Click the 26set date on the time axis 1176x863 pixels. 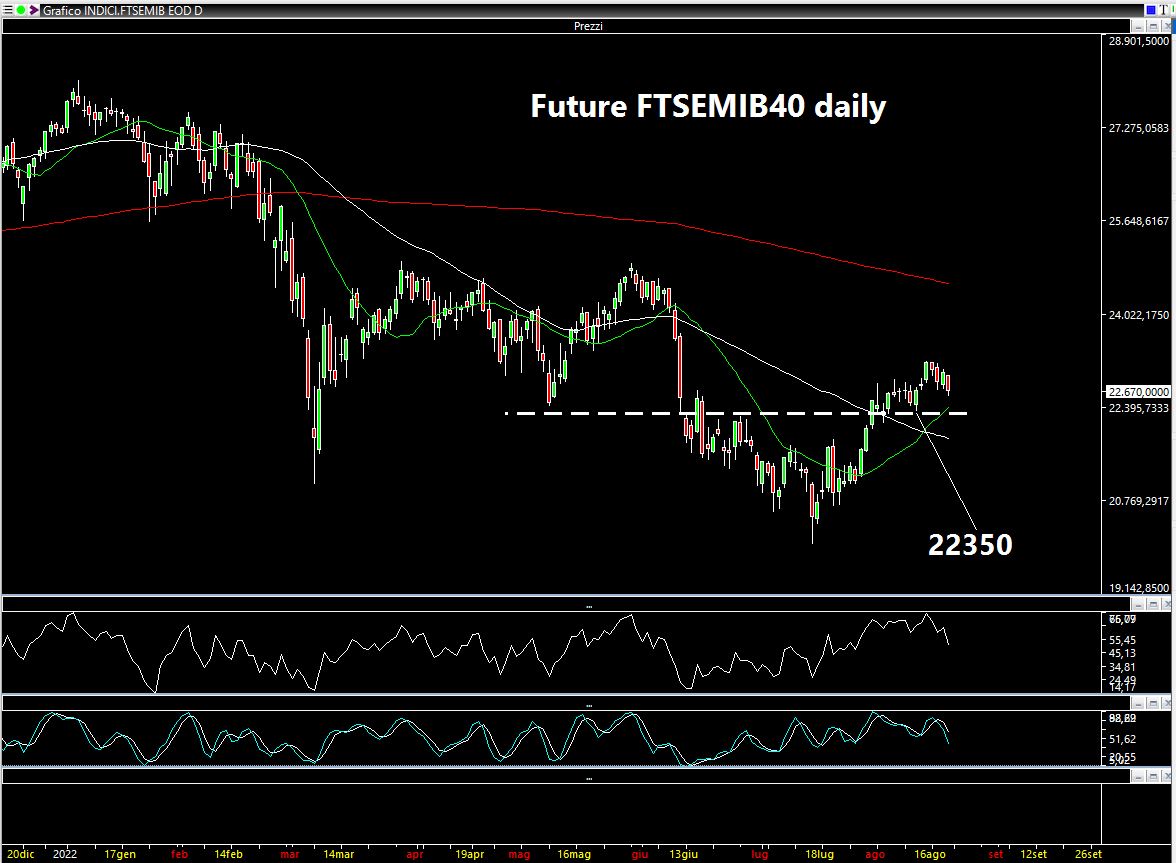tap(1089, 854)
